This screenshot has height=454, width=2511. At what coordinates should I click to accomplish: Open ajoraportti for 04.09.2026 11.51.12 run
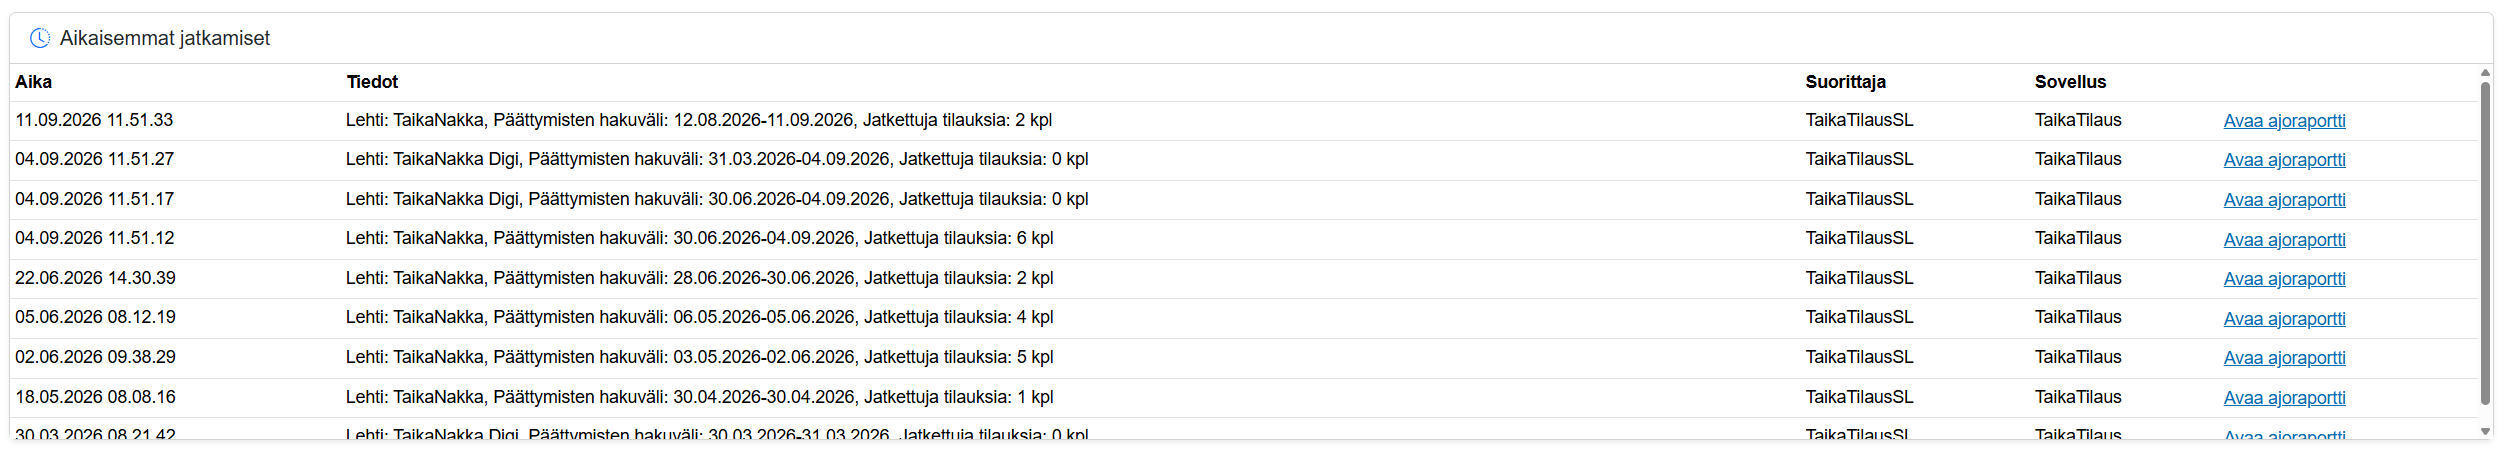coord(2284,240)
